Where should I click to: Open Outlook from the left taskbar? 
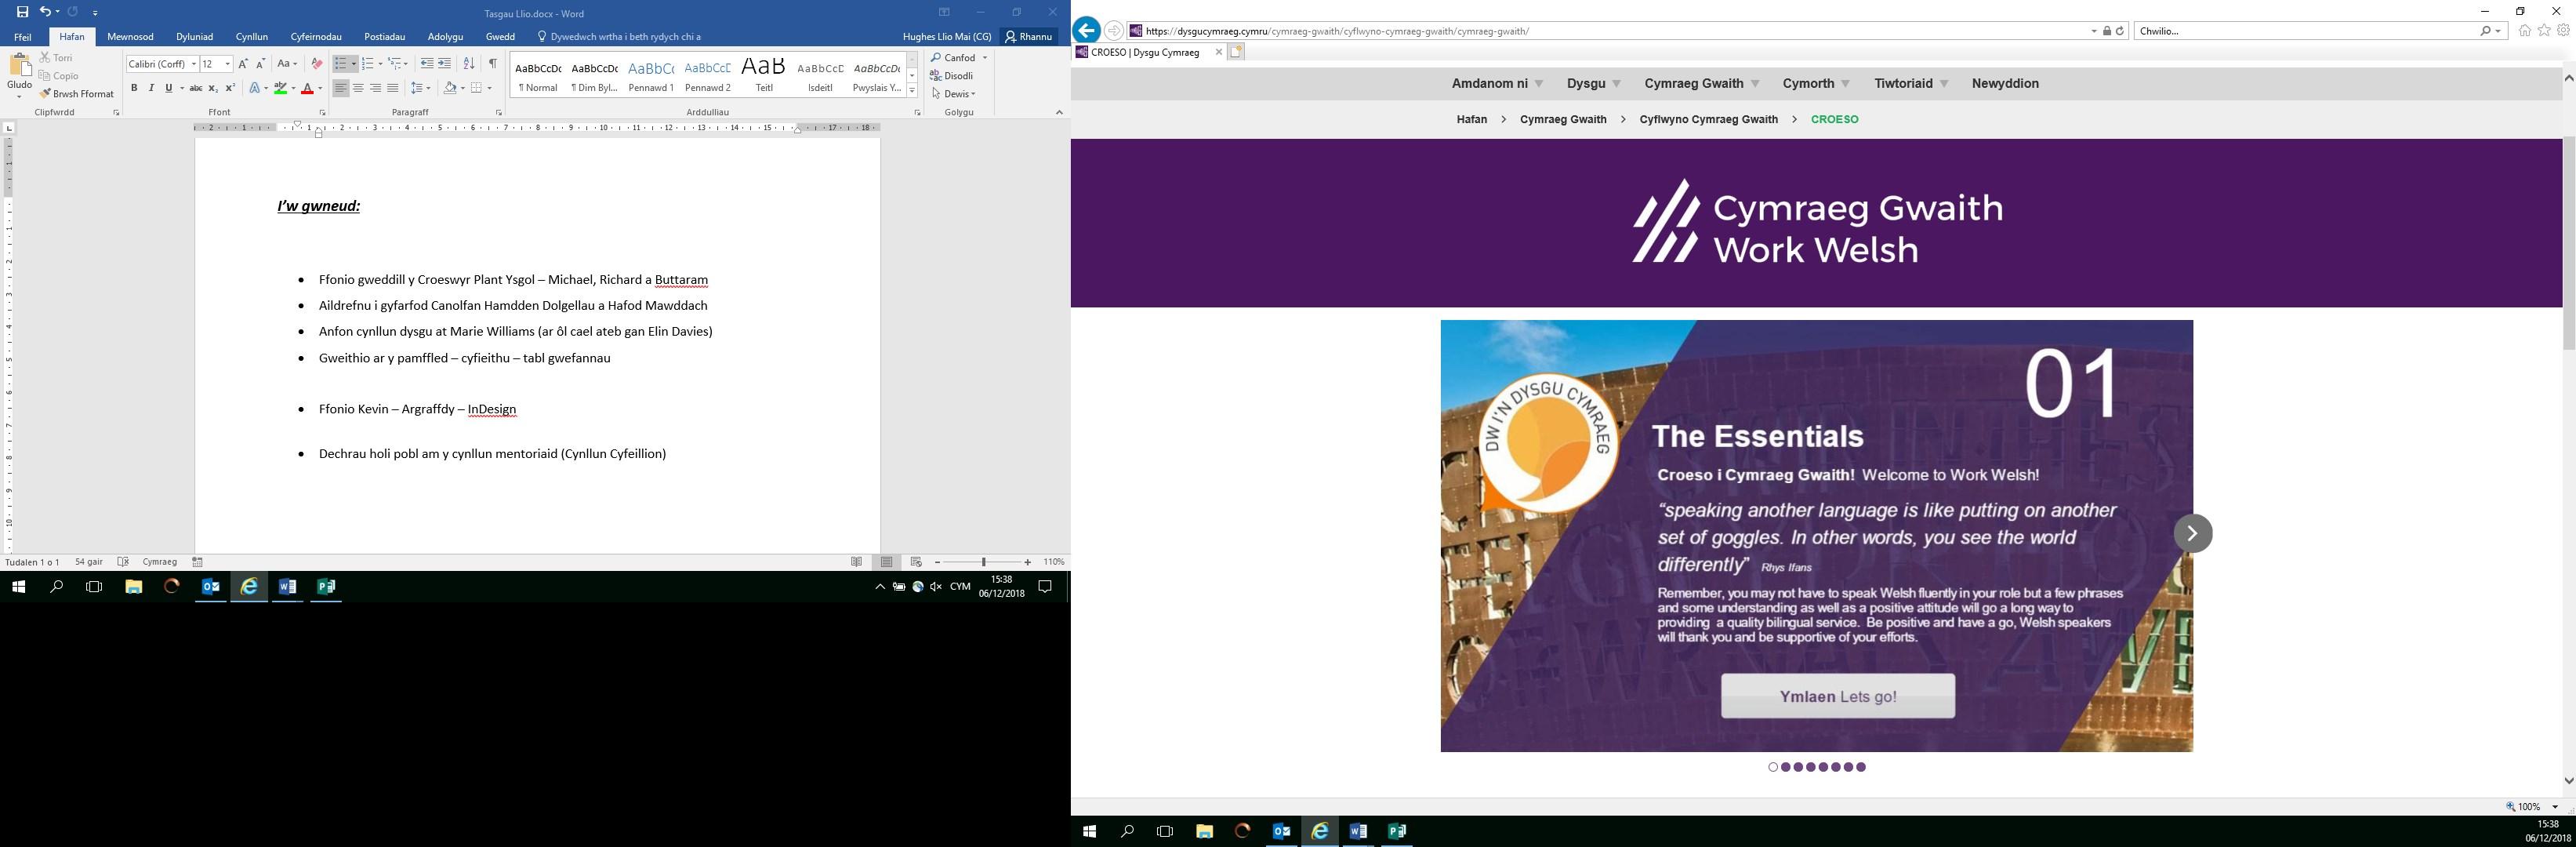(211, 587)
